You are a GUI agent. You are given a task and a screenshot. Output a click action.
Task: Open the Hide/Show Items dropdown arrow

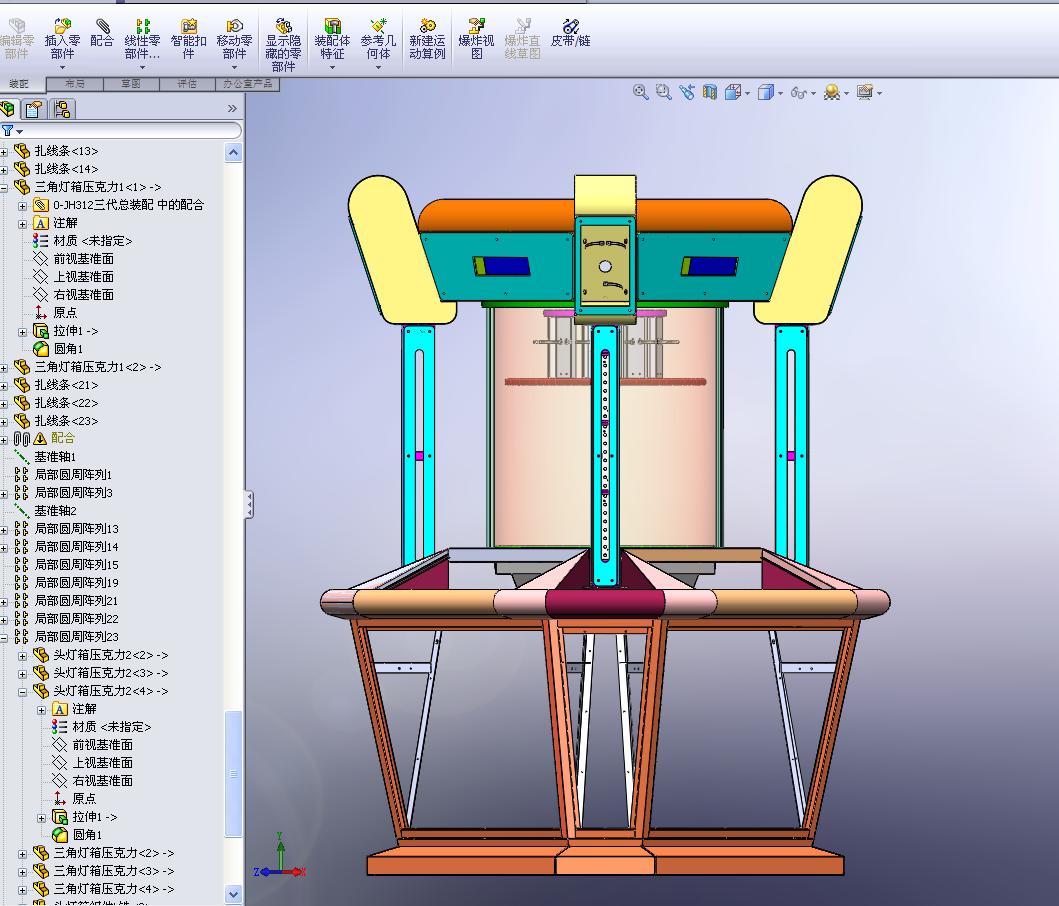813,93
